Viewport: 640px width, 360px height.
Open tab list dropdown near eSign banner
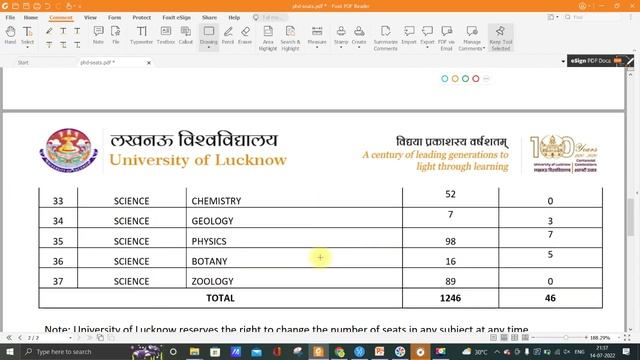563,61
